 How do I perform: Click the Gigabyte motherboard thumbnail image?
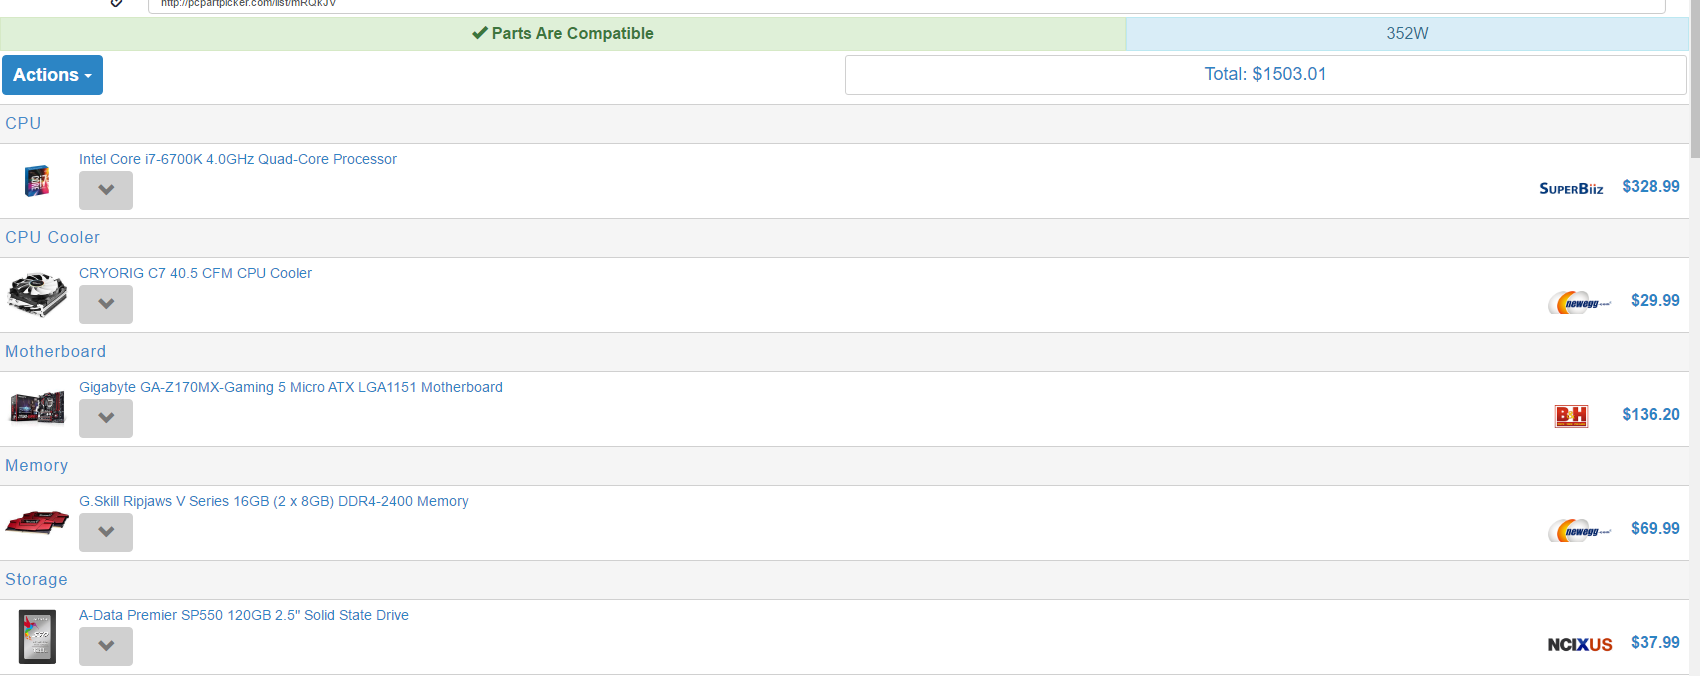click(x=37, y=408)
